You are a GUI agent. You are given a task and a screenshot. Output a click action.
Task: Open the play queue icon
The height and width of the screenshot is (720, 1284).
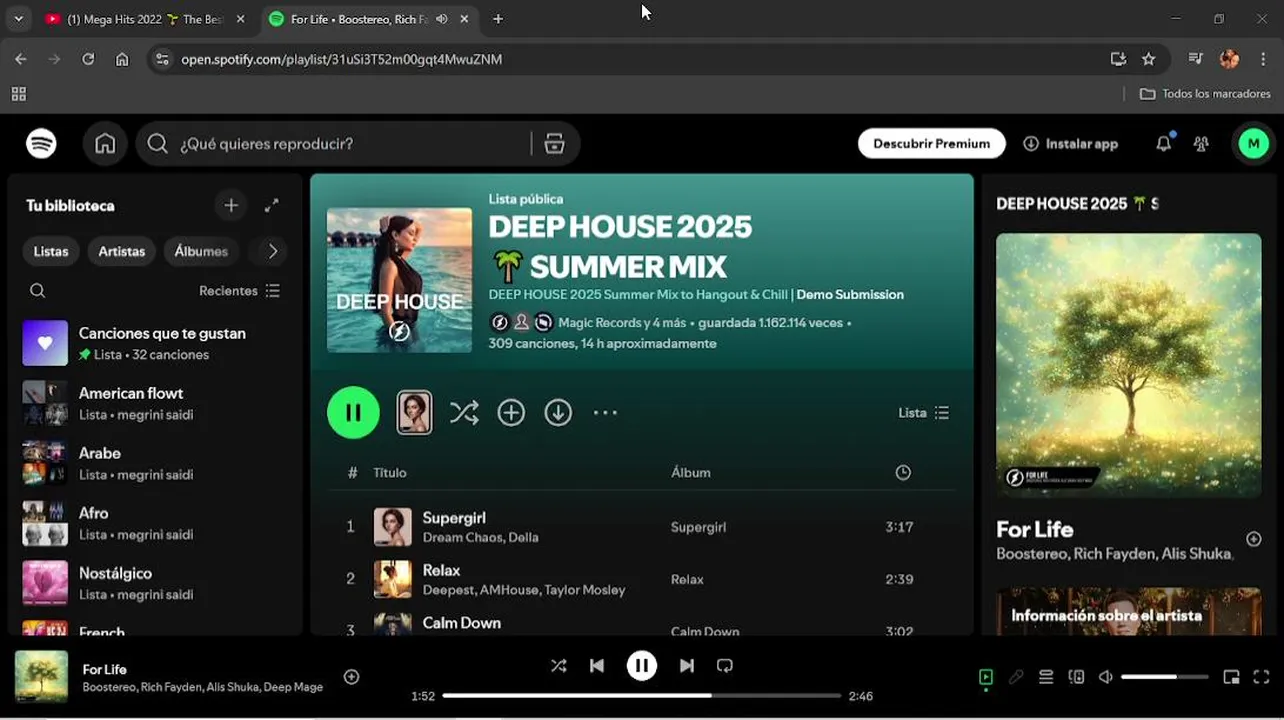point(1046,677)
